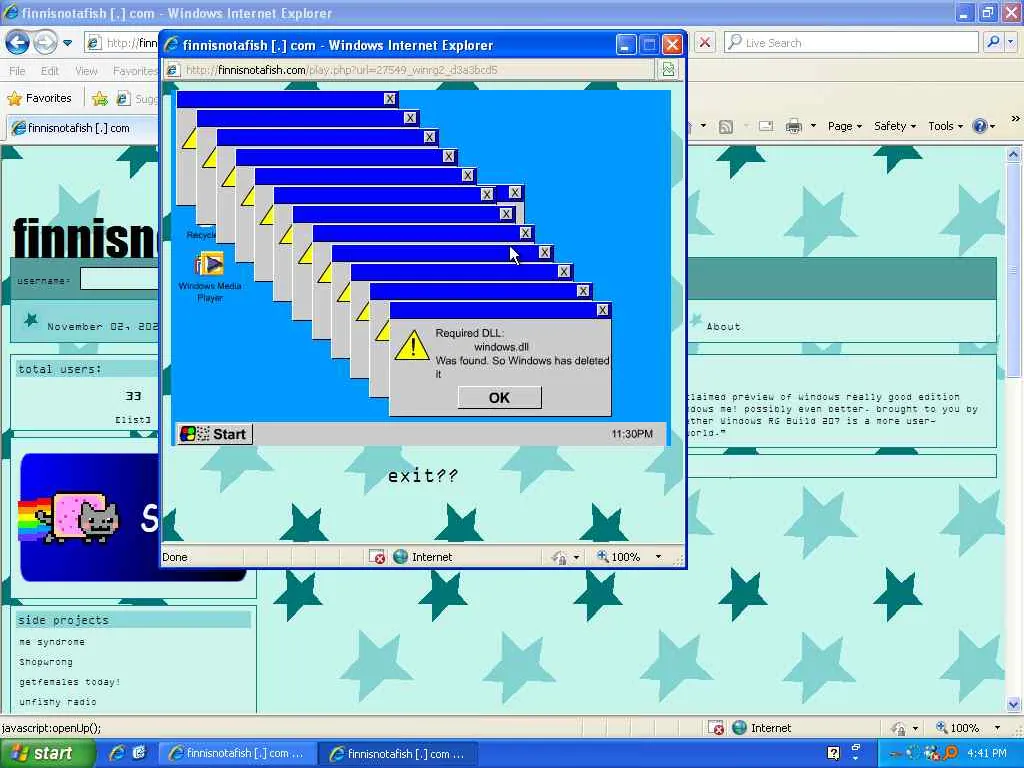Click the yellow warning icon in dialog
The image size is (1024, 768).
(412, 345)
